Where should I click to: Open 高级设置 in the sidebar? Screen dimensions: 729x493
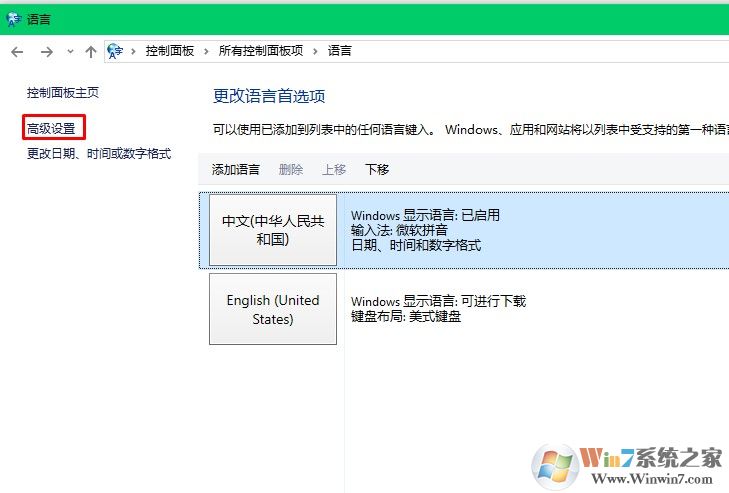coord(51,128)
